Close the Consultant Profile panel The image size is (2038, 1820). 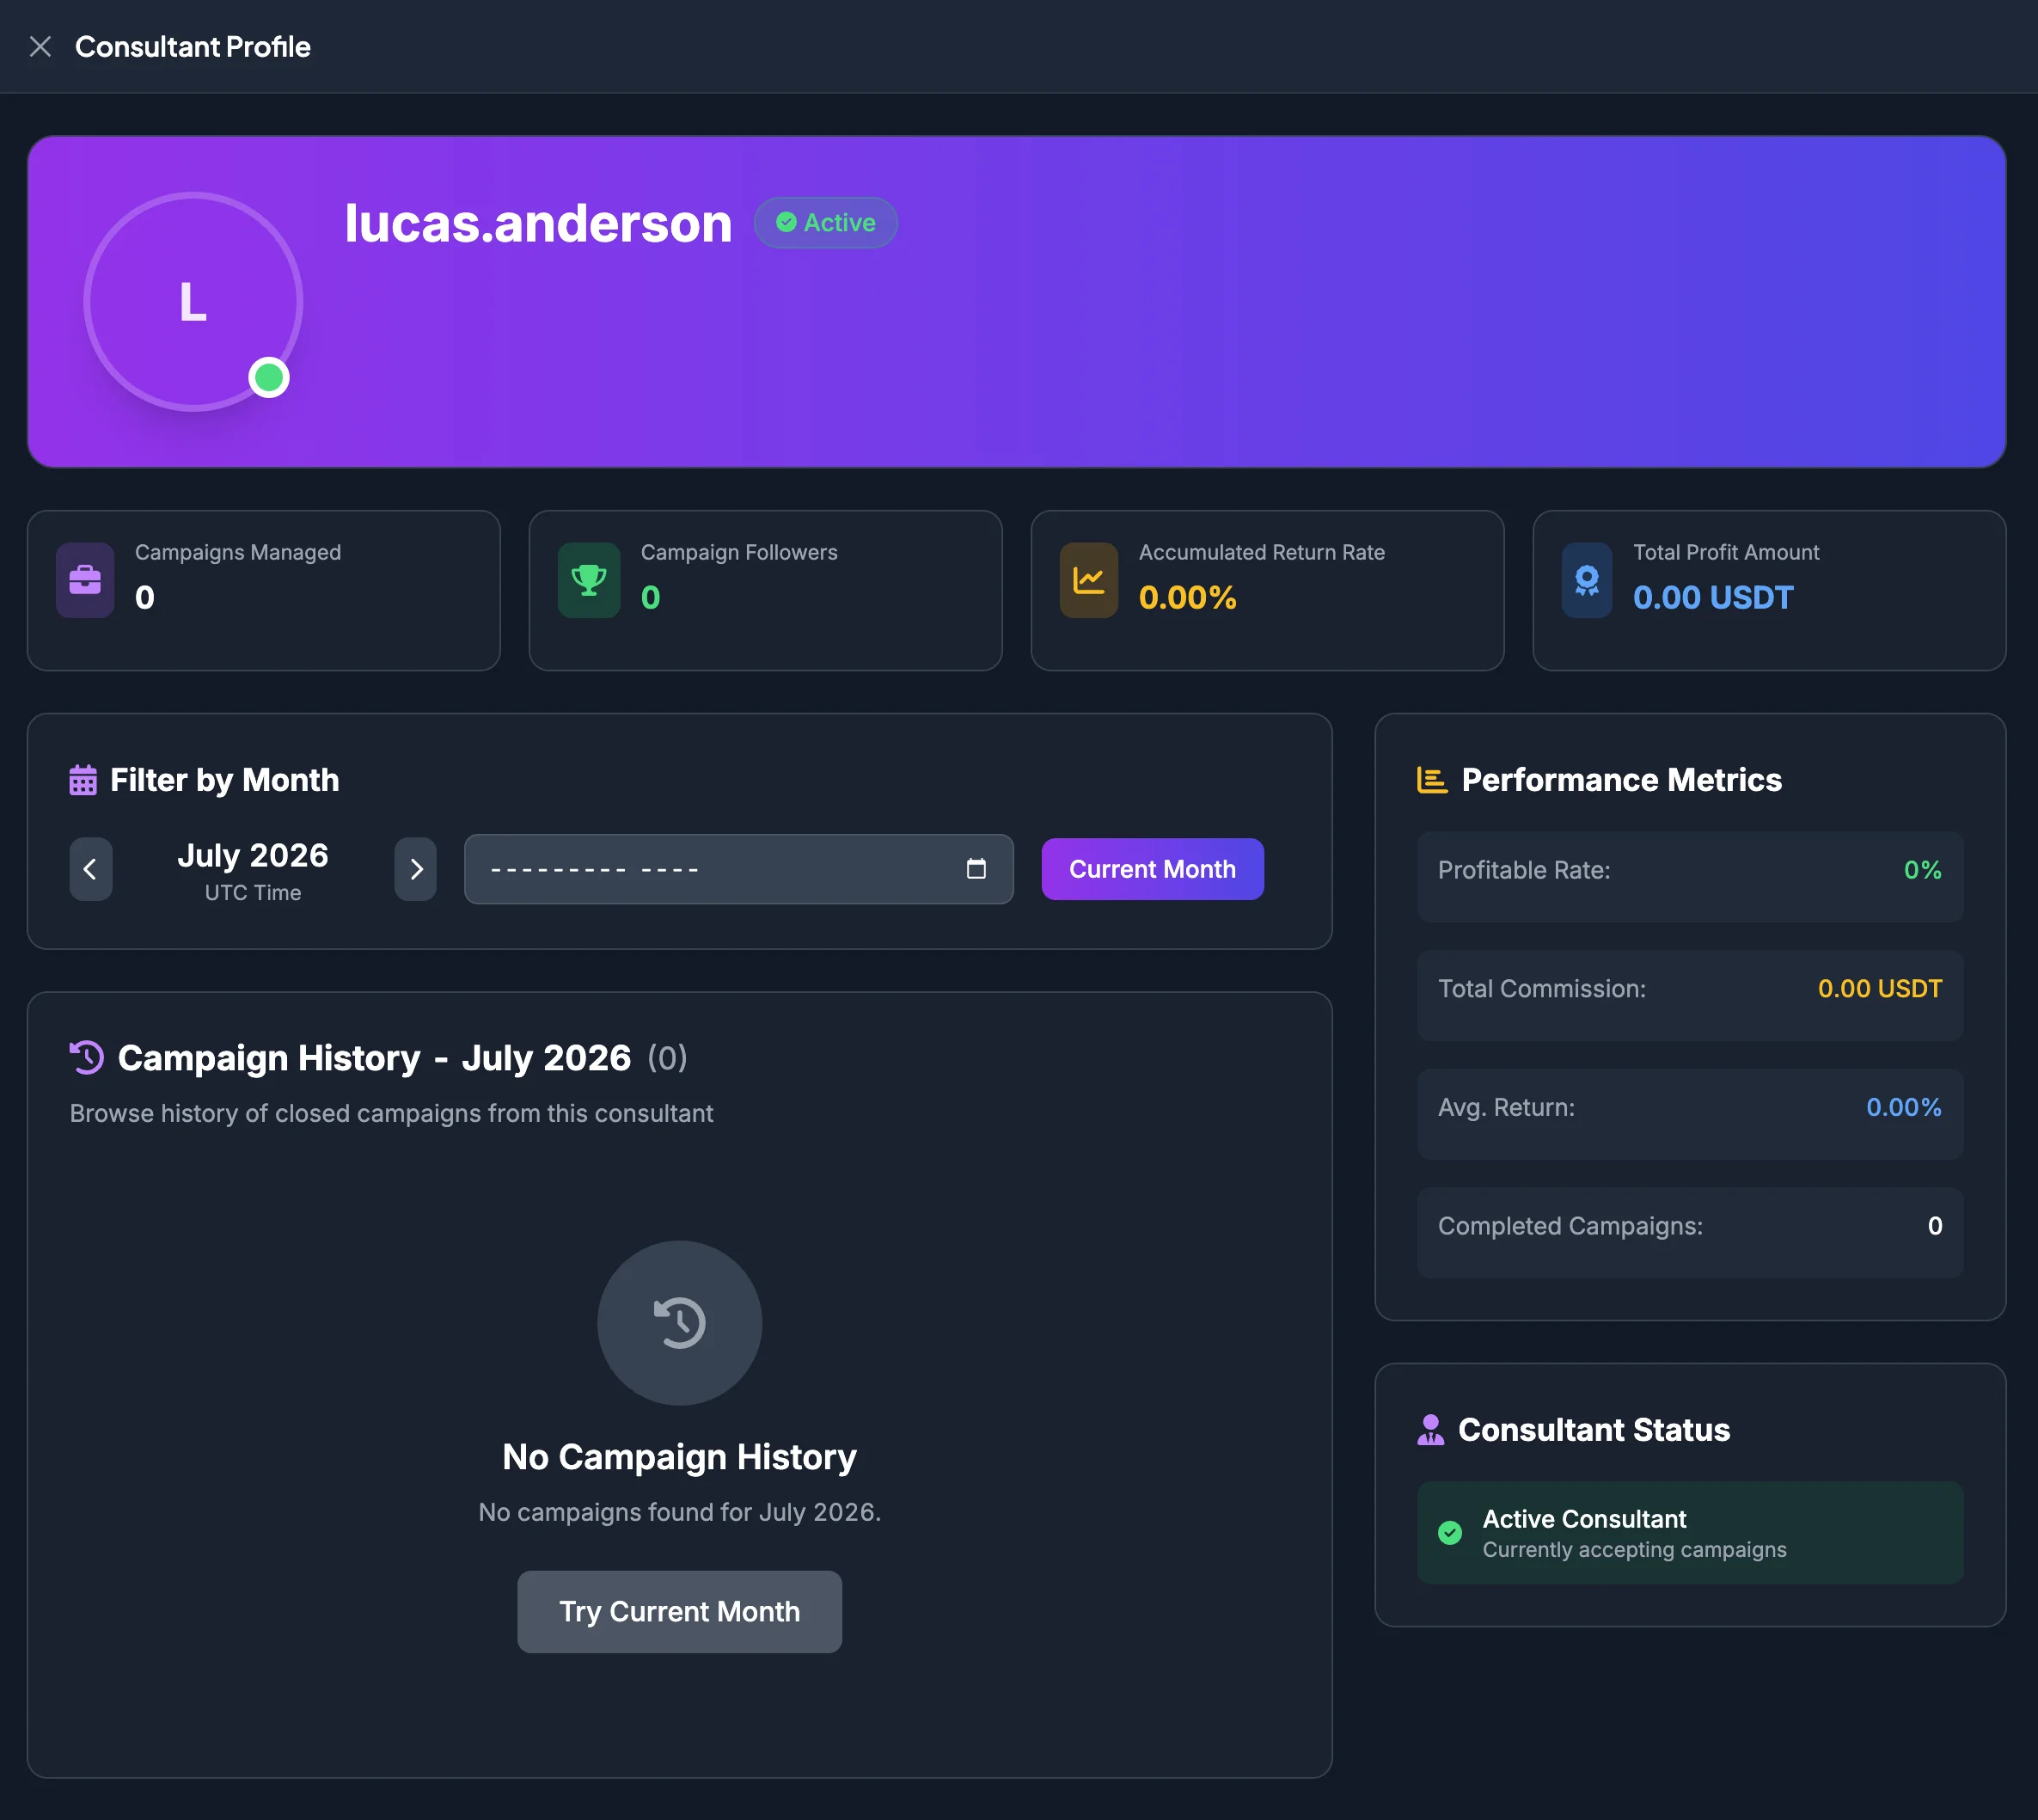(x=40, y=47)
